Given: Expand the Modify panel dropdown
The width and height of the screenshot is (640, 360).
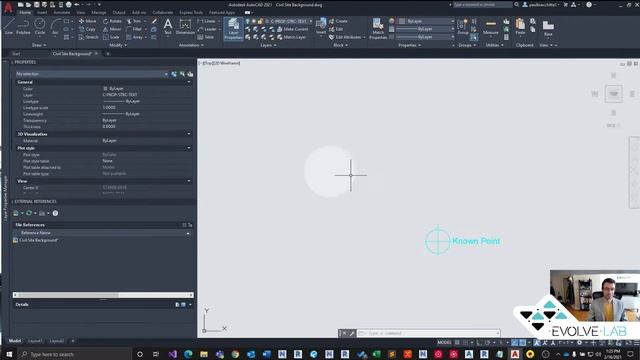Looking at the screenshot, I should click(x=118, y=45).
